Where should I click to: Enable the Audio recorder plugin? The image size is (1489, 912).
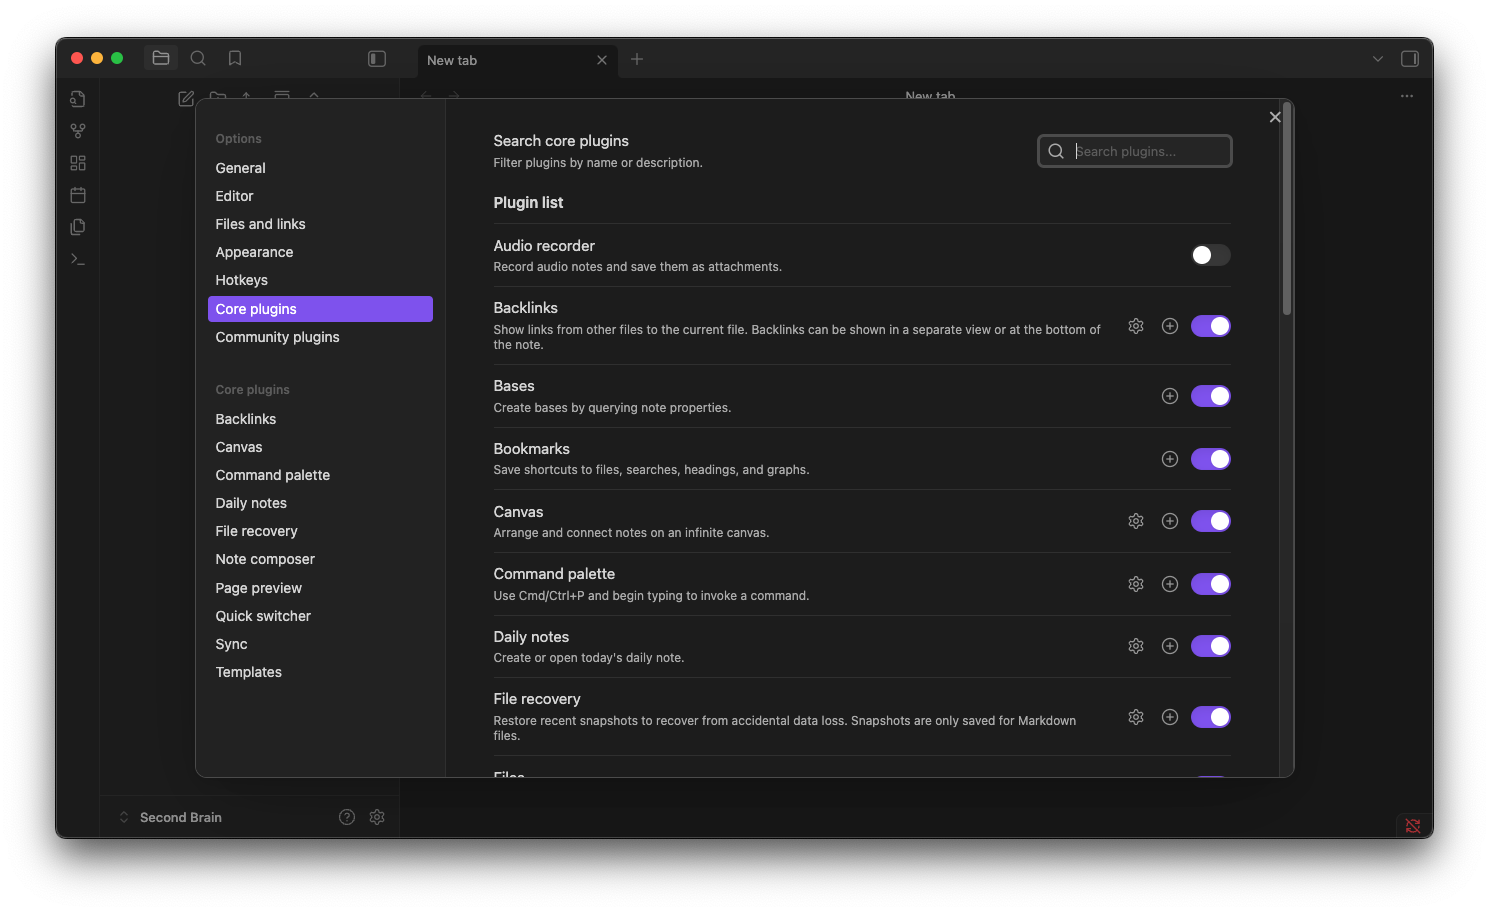click(1210, 255)
